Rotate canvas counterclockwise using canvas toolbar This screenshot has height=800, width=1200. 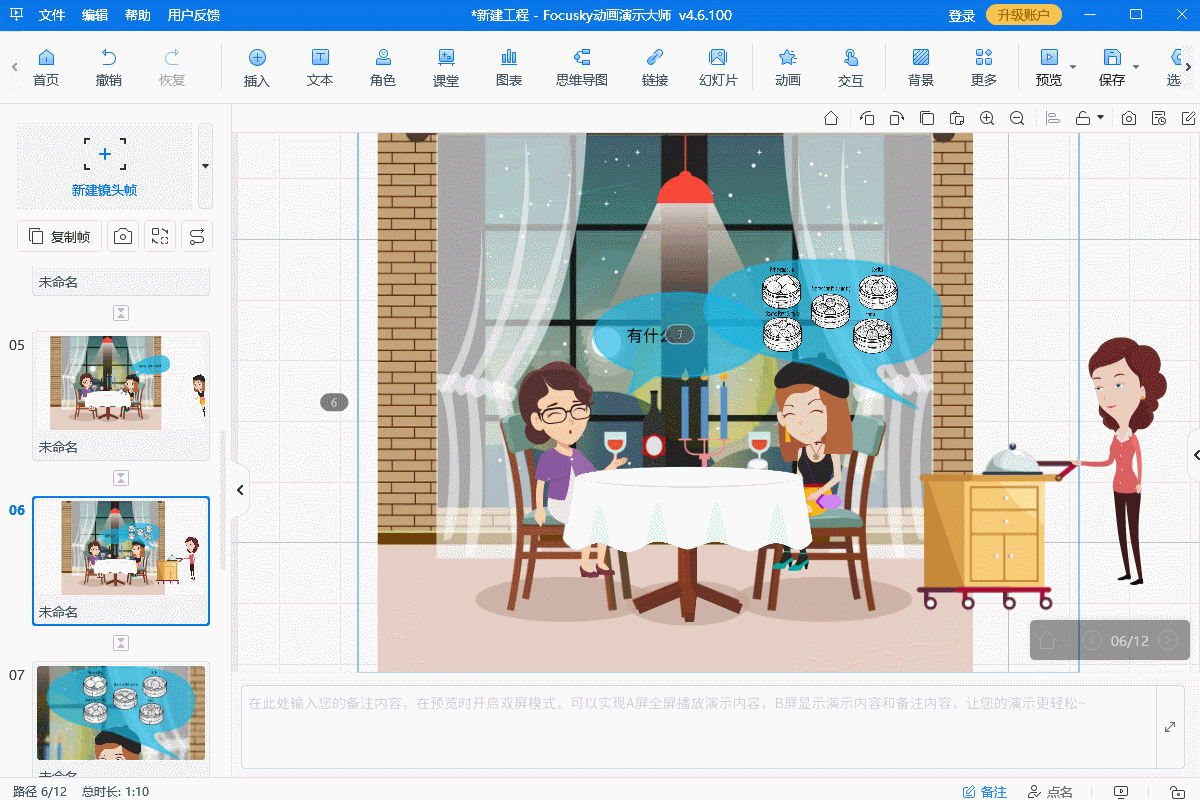pos(867,118)
